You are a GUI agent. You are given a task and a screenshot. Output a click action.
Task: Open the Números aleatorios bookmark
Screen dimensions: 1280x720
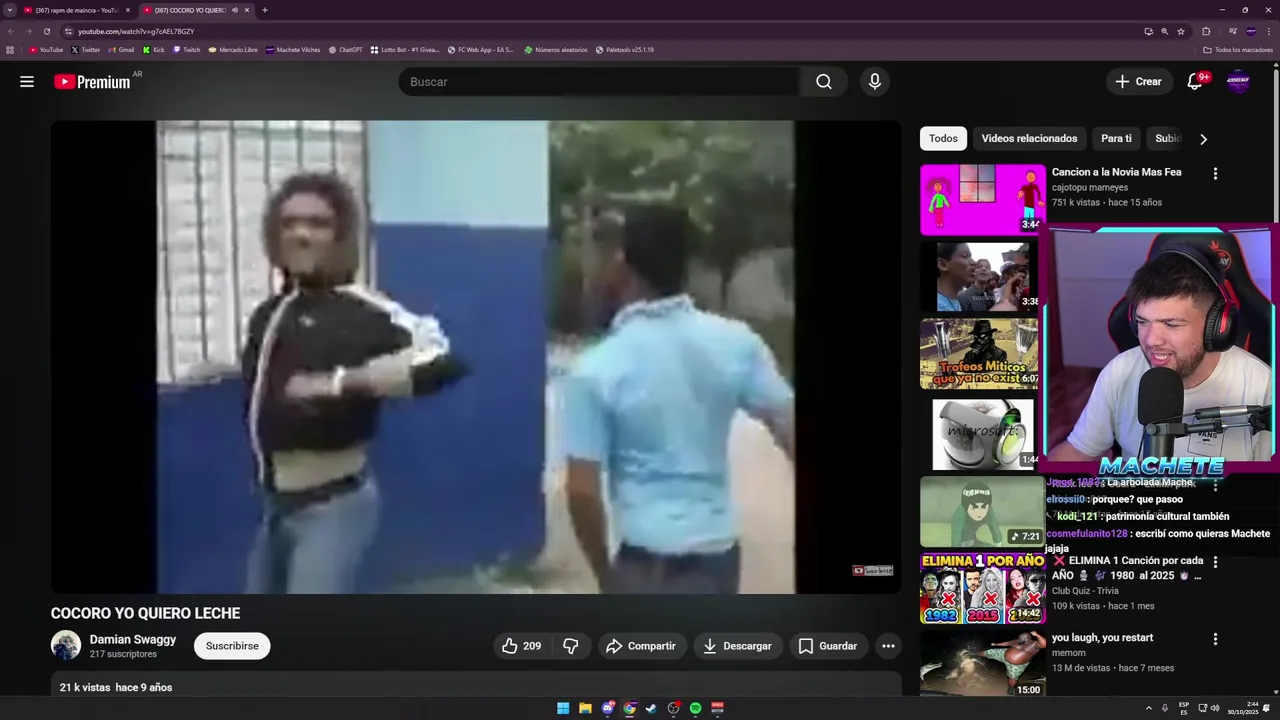click(x=556, y=50)
